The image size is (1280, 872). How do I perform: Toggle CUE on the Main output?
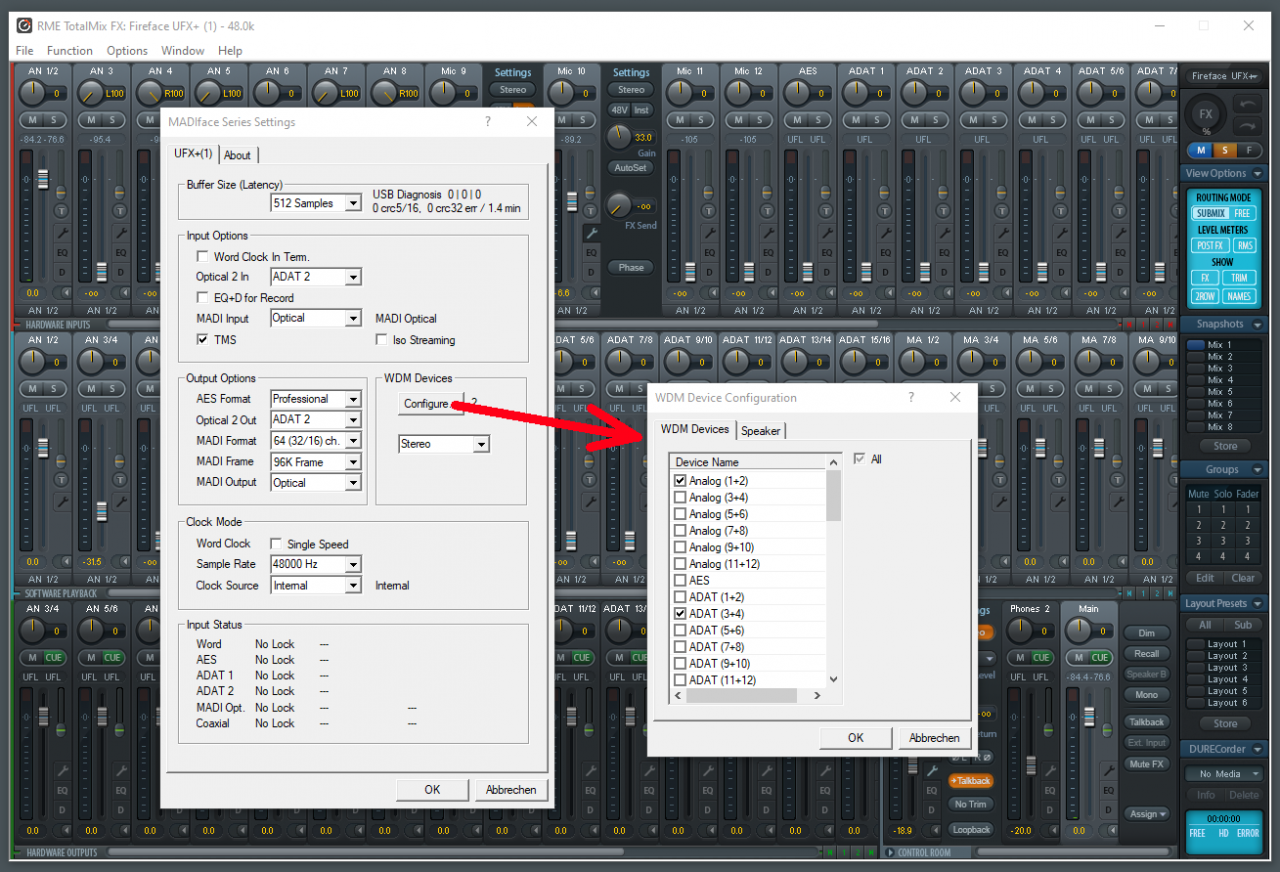[1100, 657]
